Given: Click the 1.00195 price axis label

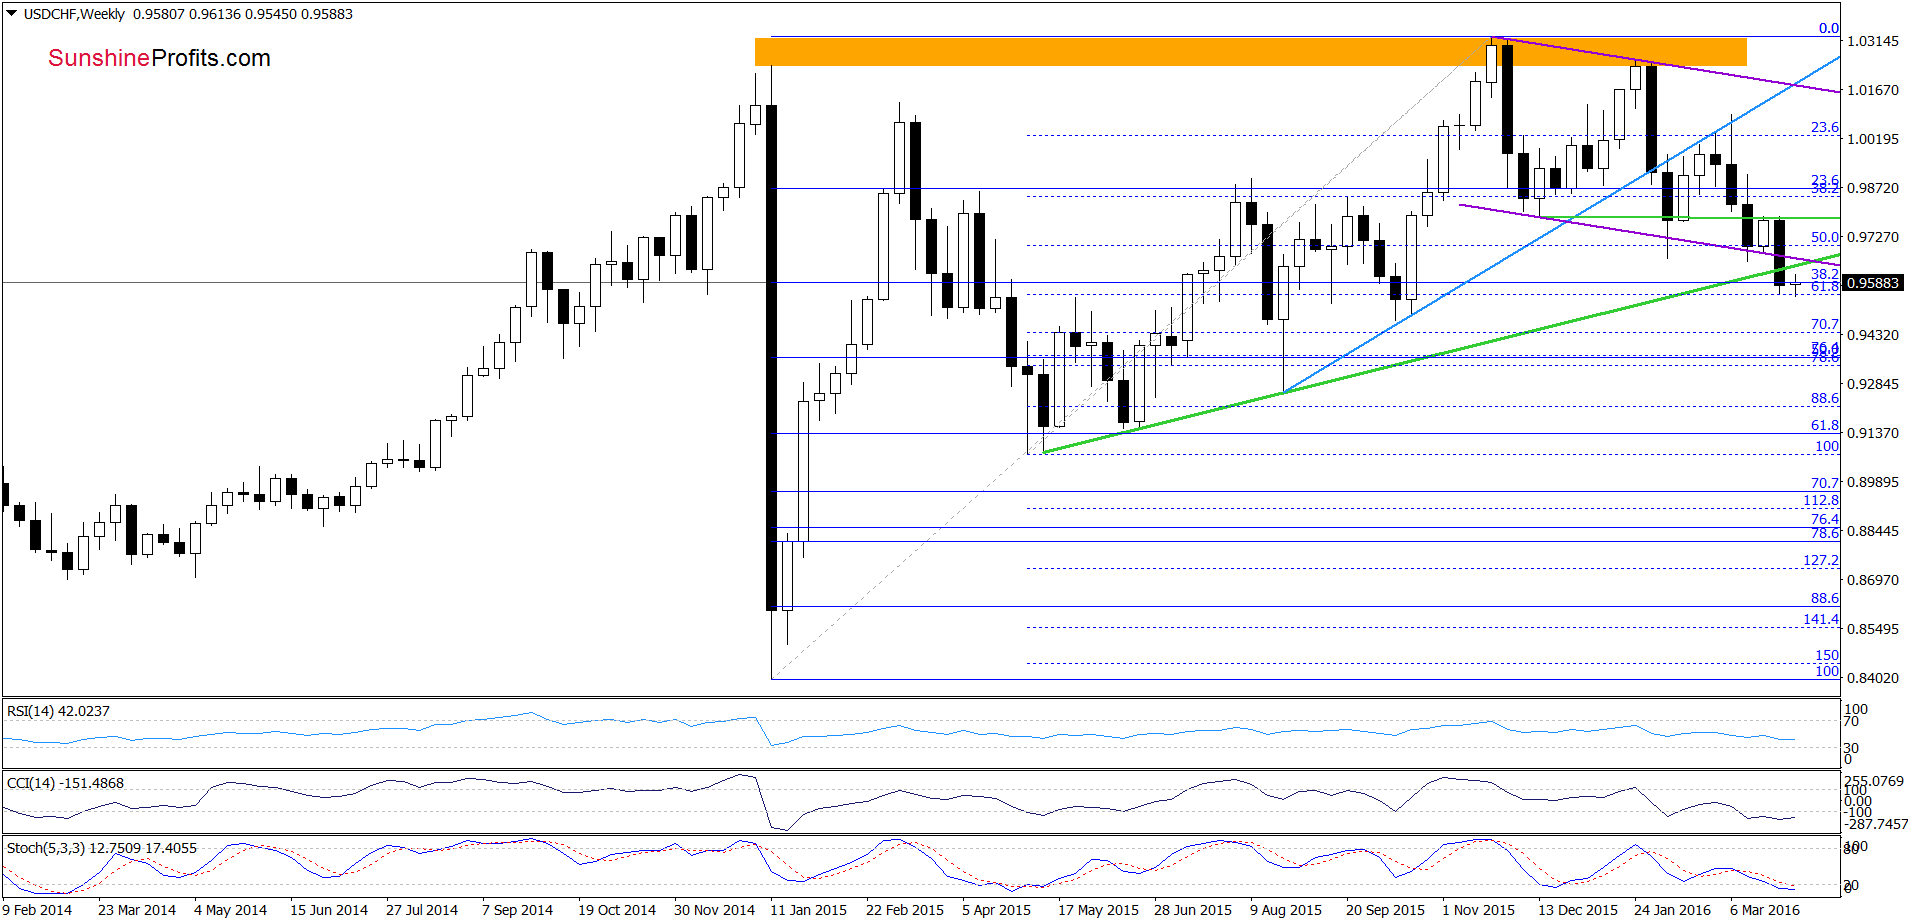Looking at the screenshot, I should (x=1873, y=139).
